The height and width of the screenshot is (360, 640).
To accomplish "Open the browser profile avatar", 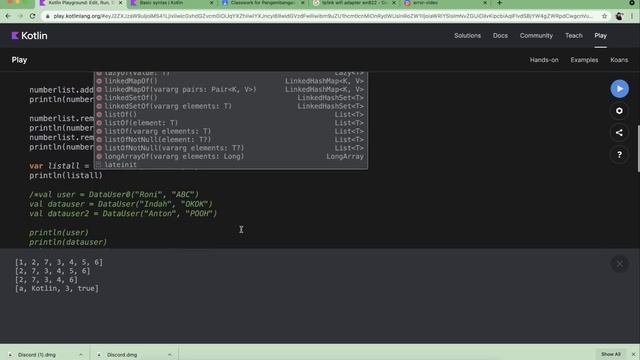I will pos(619,16).
